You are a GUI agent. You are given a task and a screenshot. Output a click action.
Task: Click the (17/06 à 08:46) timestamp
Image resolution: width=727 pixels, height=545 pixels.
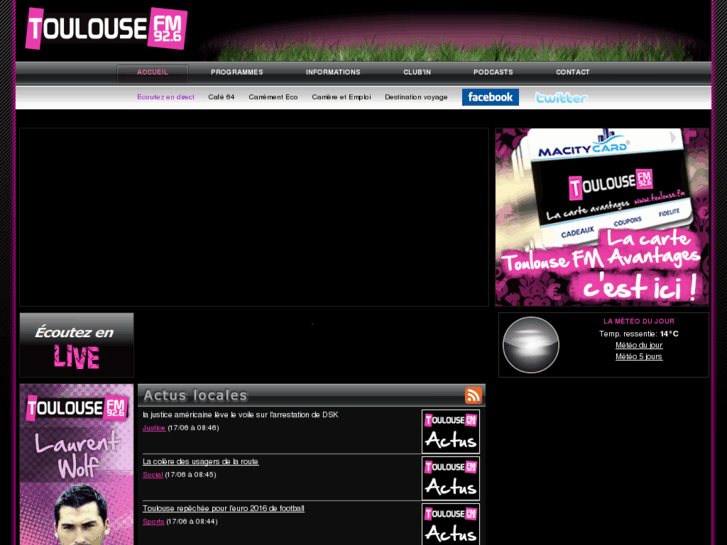(193, 428)
